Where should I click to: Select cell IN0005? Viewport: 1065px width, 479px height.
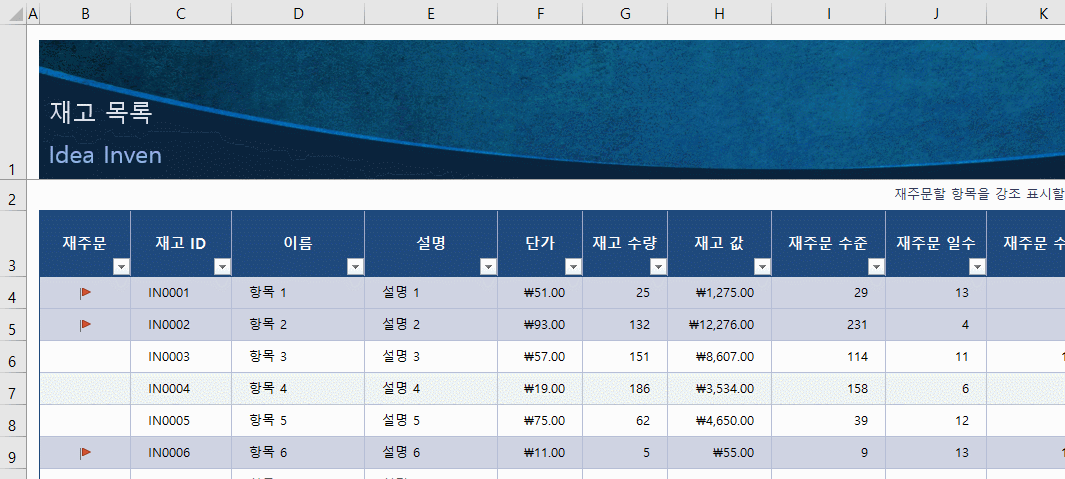click(x=181, y=421)
